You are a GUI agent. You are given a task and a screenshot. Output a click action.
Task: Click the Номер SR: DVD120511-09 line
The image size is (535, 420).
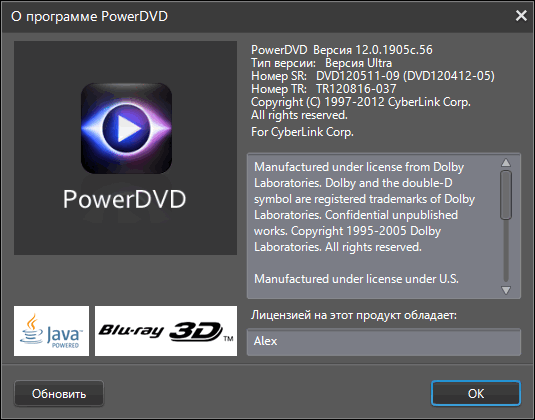[x=373, y=76]
